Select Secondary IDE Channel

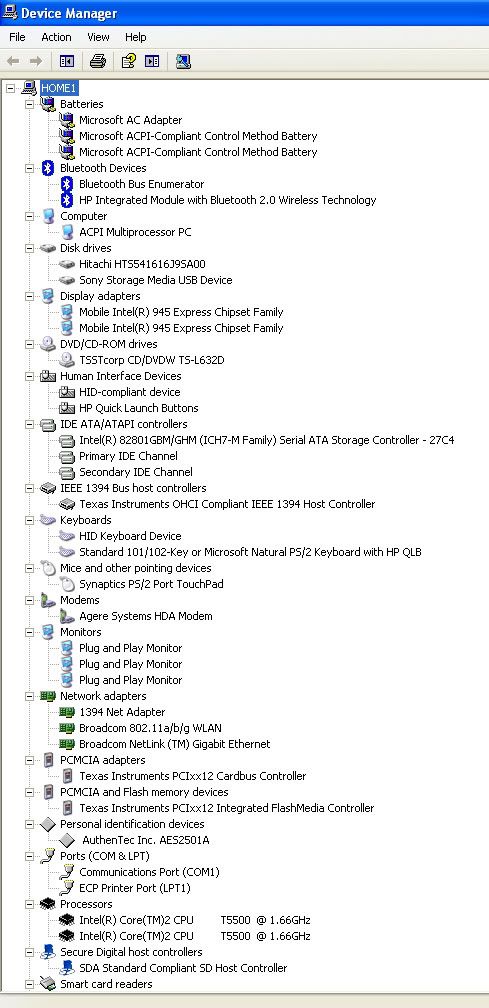136,472
